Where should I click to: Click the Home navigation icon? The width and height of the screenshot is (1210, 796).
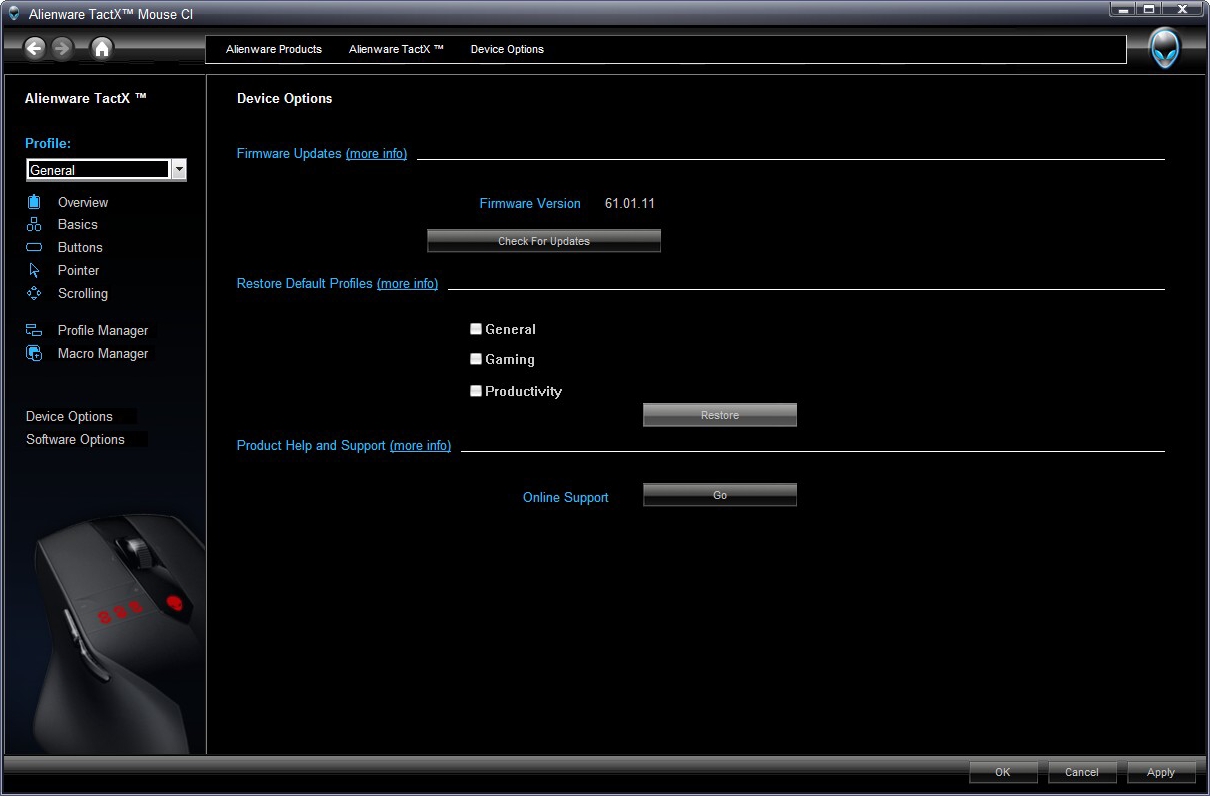point(101,47)
